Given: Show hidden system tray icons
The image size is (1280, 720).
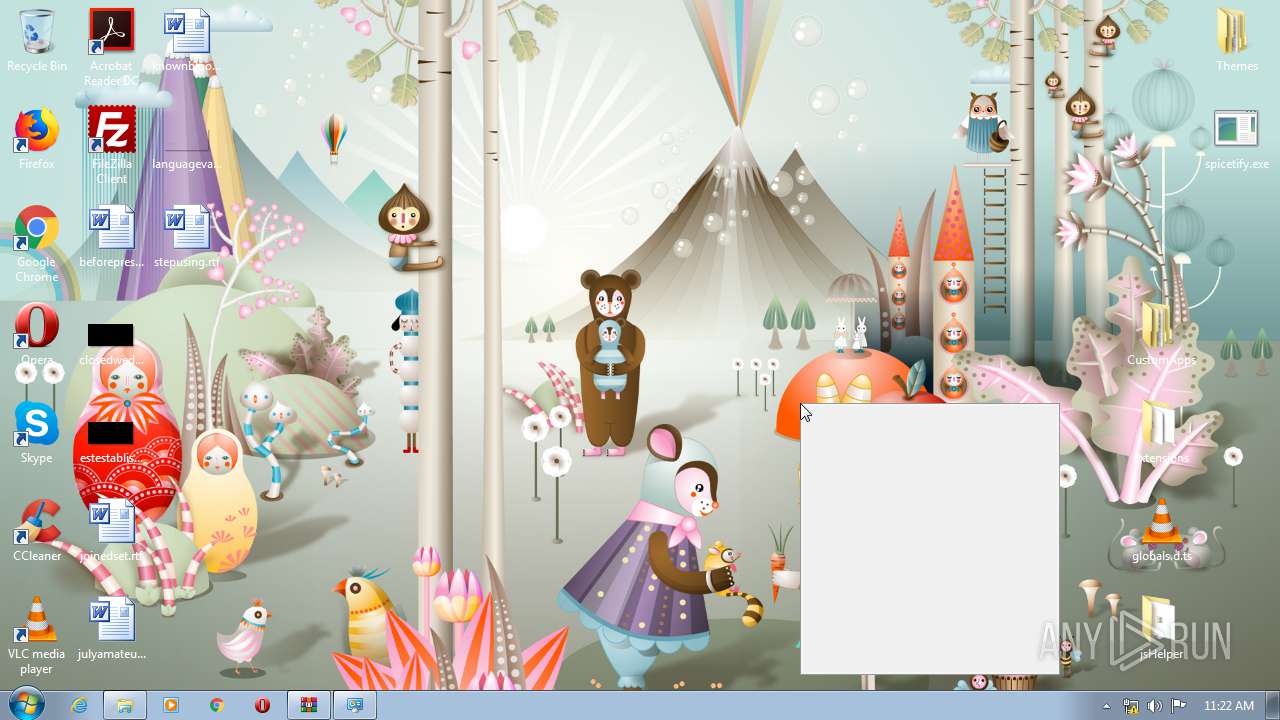Looking at the screenshot, I should tap(1106, 706).
